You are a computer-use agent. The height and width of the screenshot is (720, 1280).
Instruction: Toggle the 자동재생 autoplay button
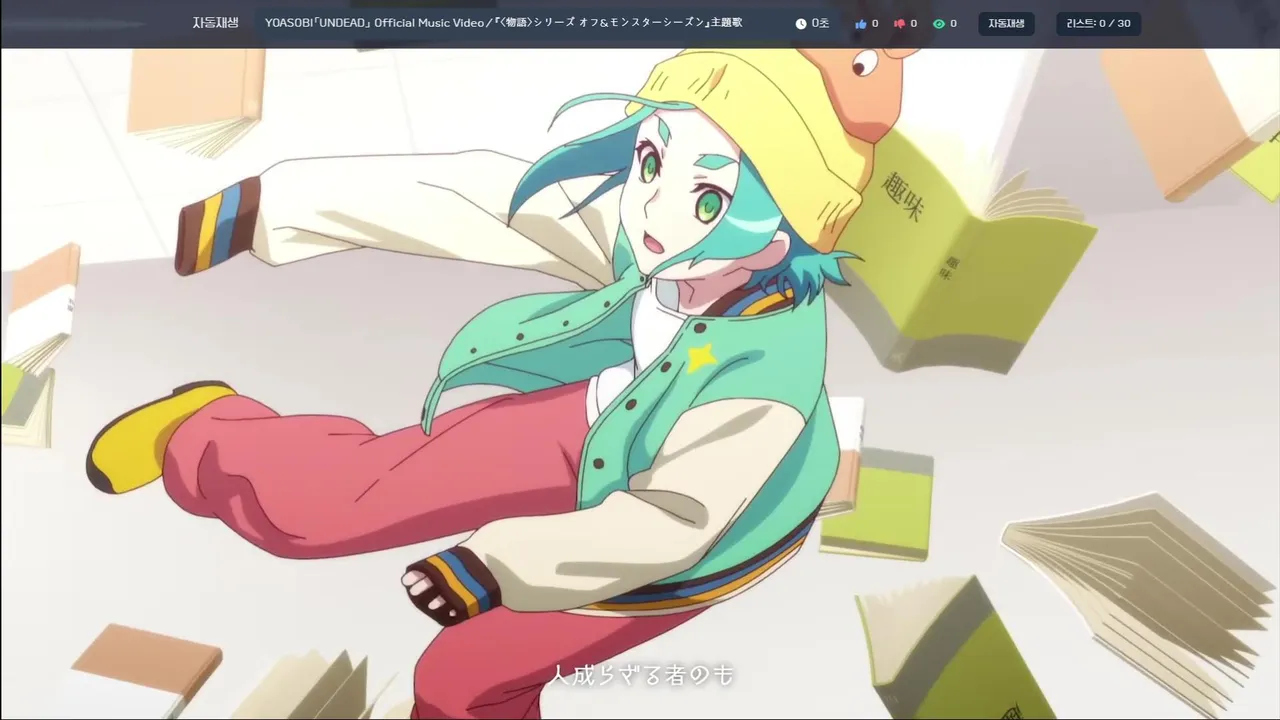[x=1006, y=23]
